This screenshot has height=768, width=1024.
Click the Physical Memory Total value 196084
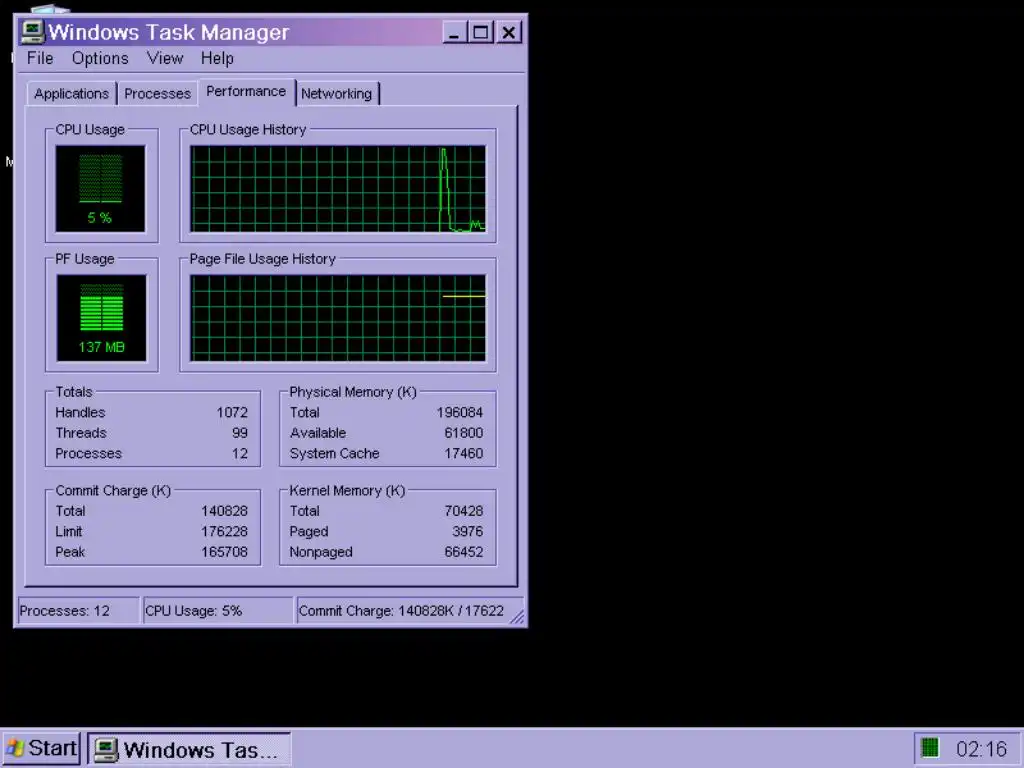click(460, 413)
